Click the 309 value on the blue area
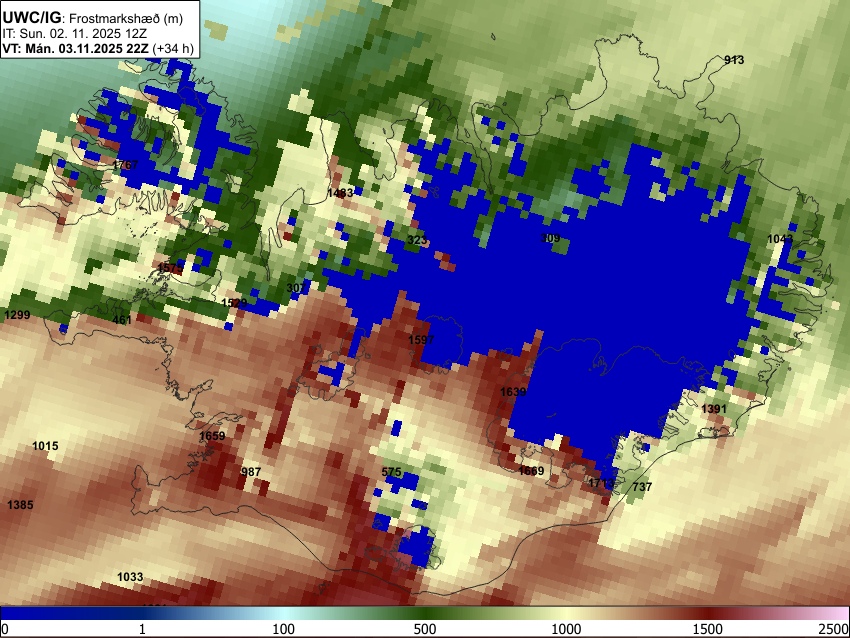The image size is (850, 638). click(x=550, y=237)
